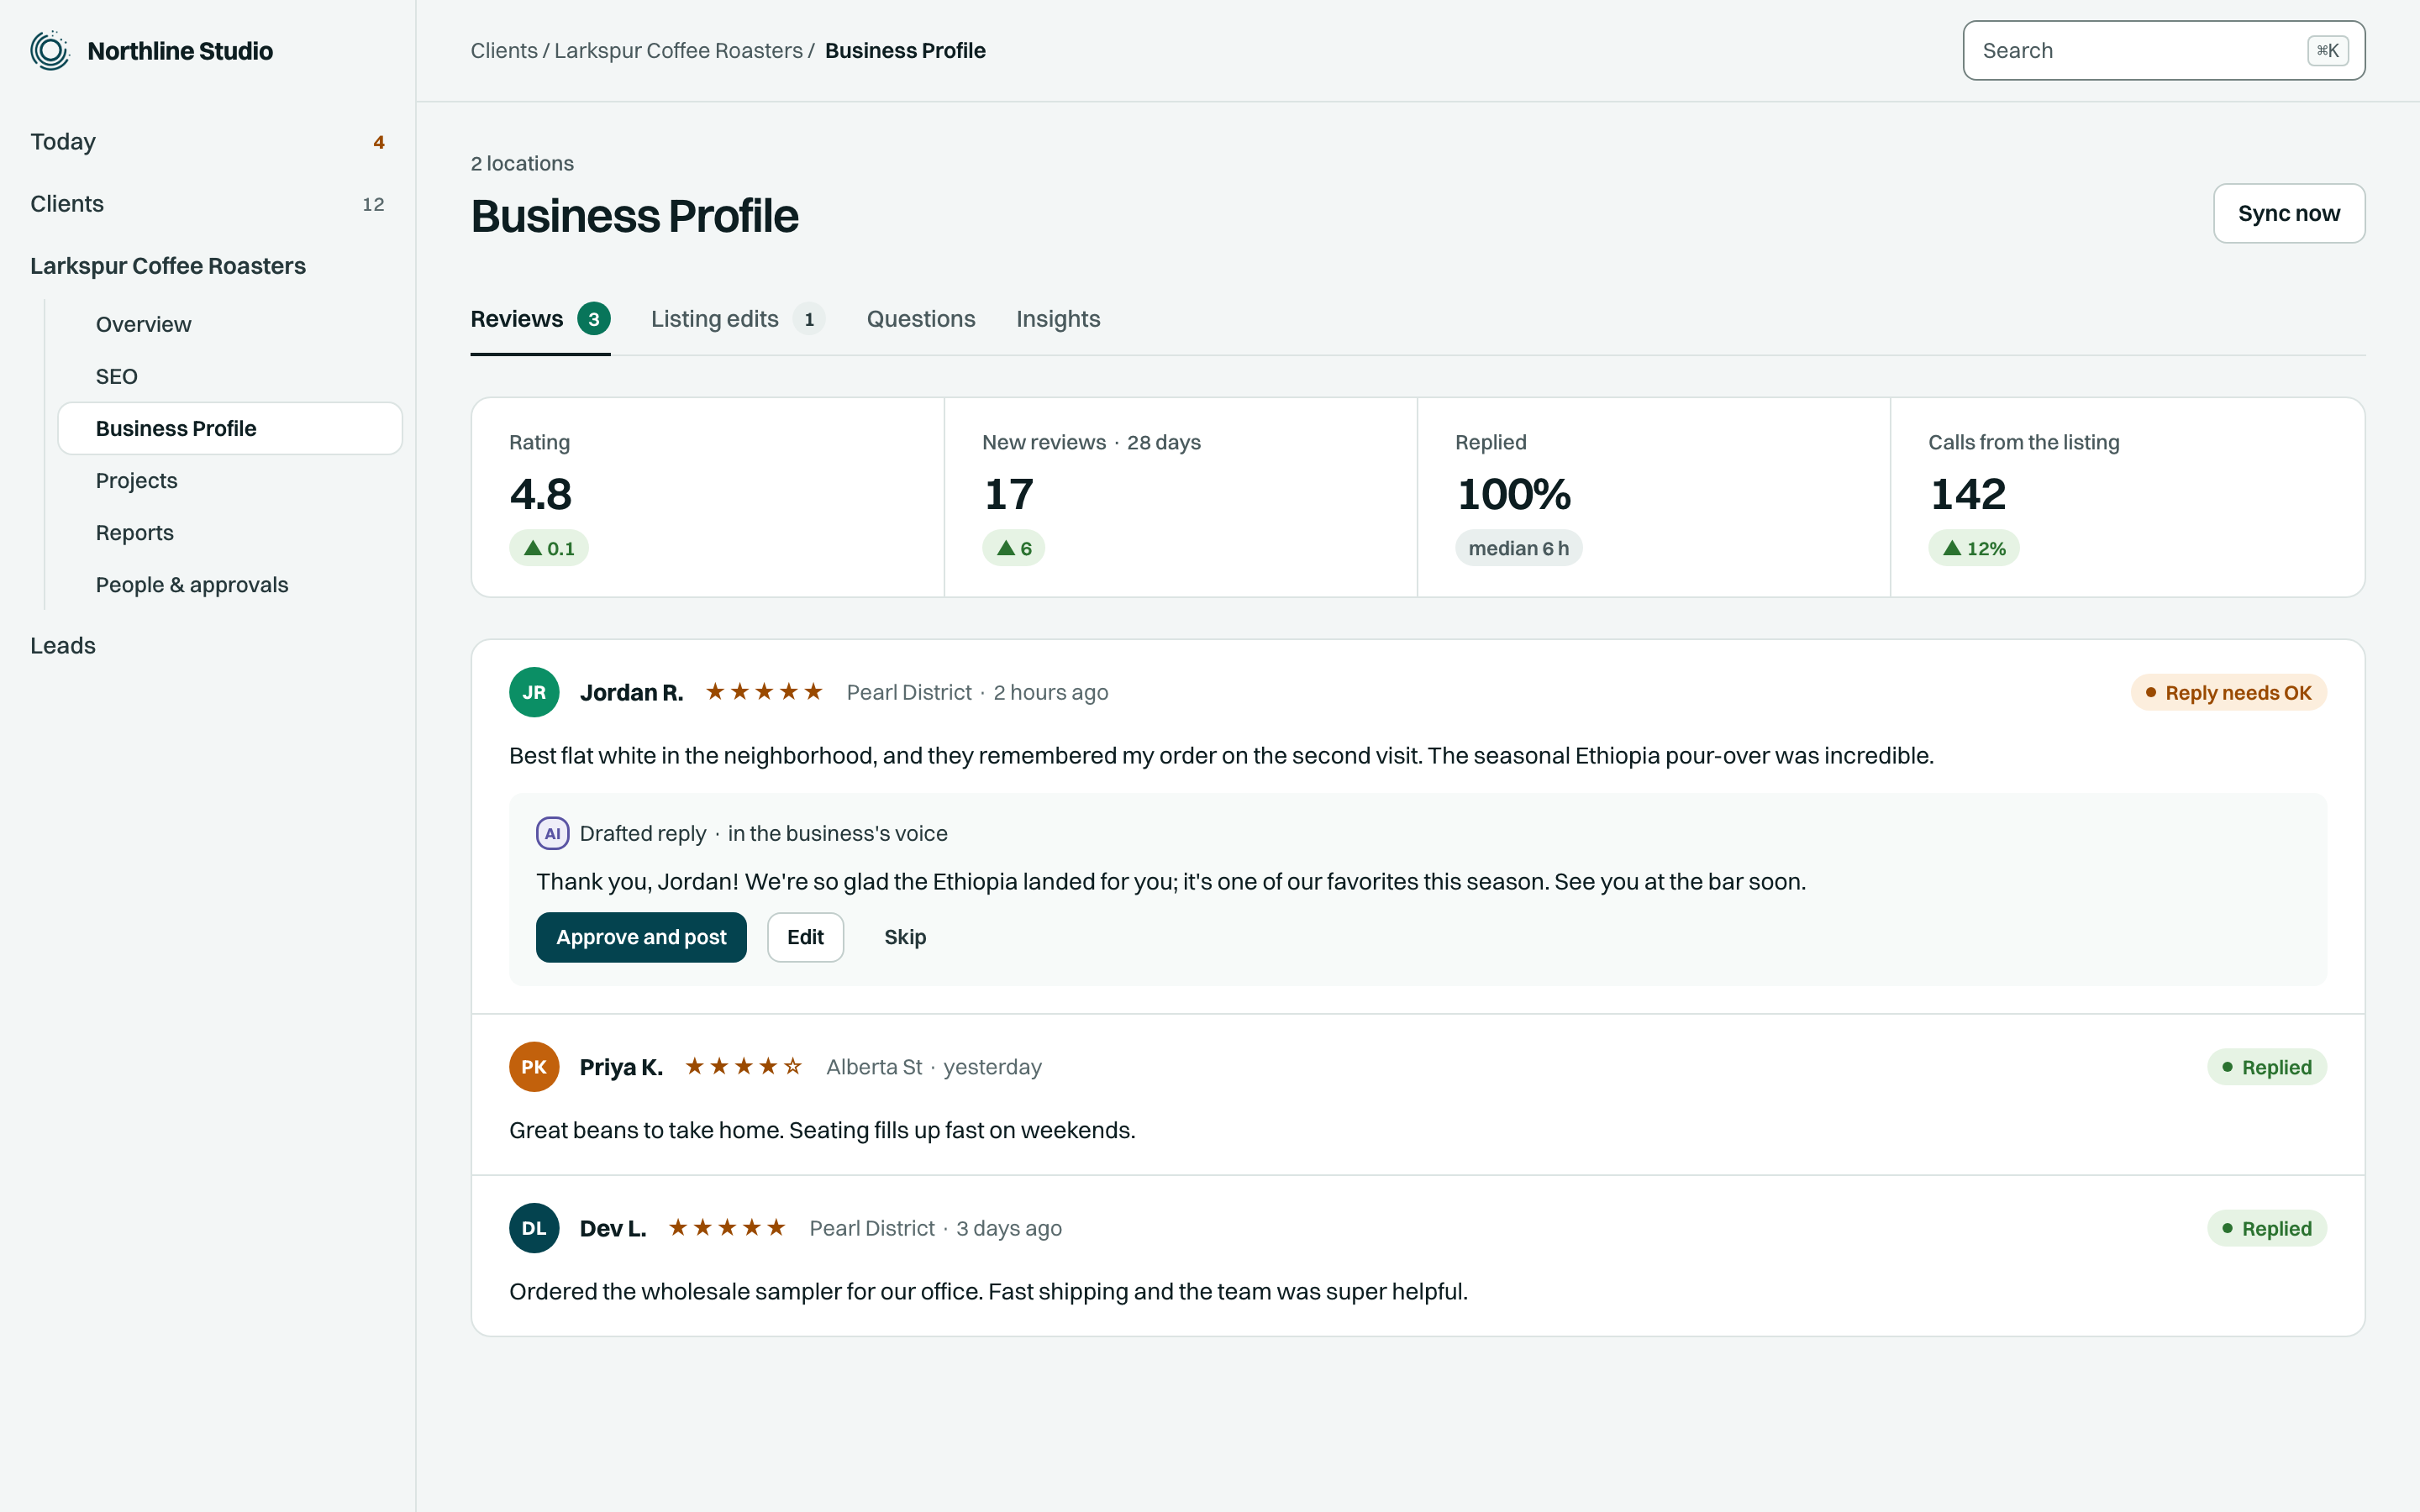Click the New reviews value 17
This screenshot has width=2420, height=1512.
[1008, 494]
